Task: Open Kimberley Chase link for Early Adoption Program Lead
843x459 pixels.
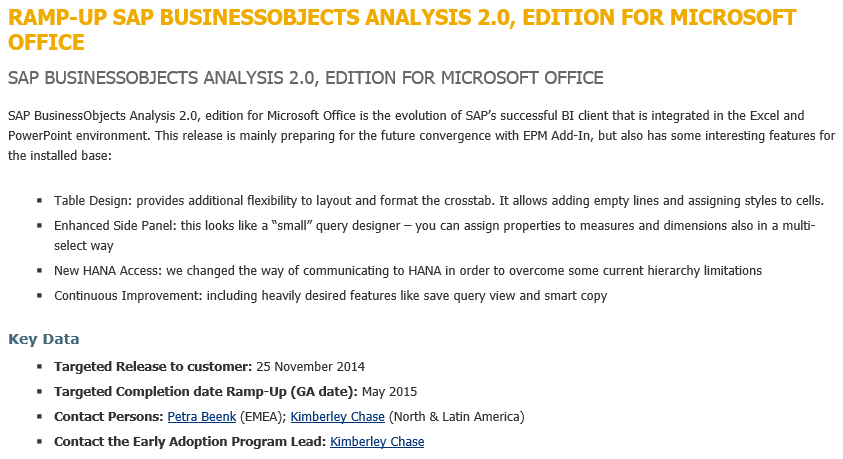Action: (x=377, y=441)
